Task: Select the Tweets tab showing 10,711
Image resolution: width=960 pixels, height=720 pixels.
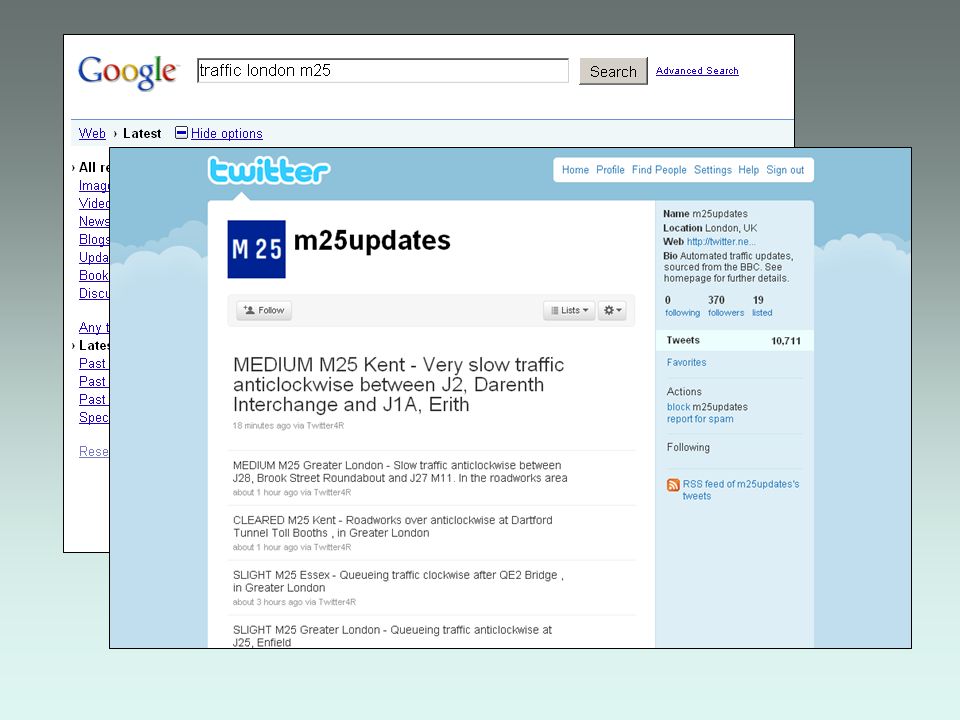Action: 733,340
